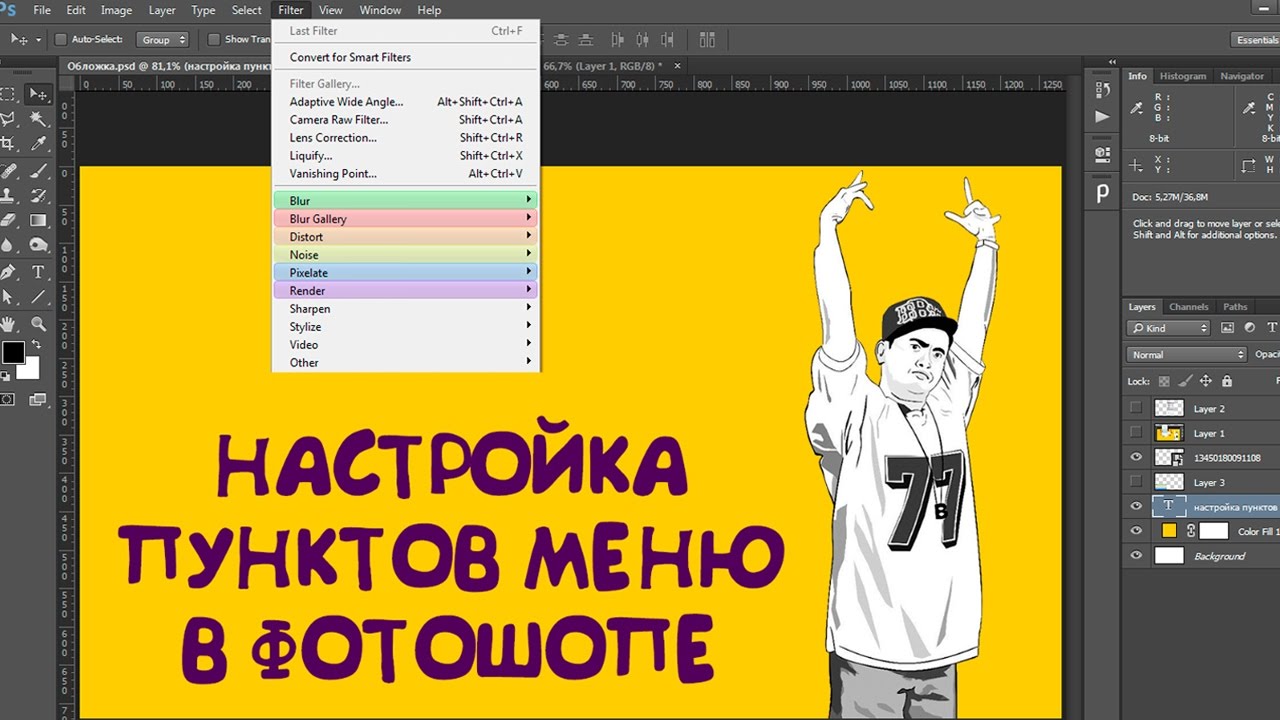Enable Show Transform Controls checkbox

click(213, 40)
